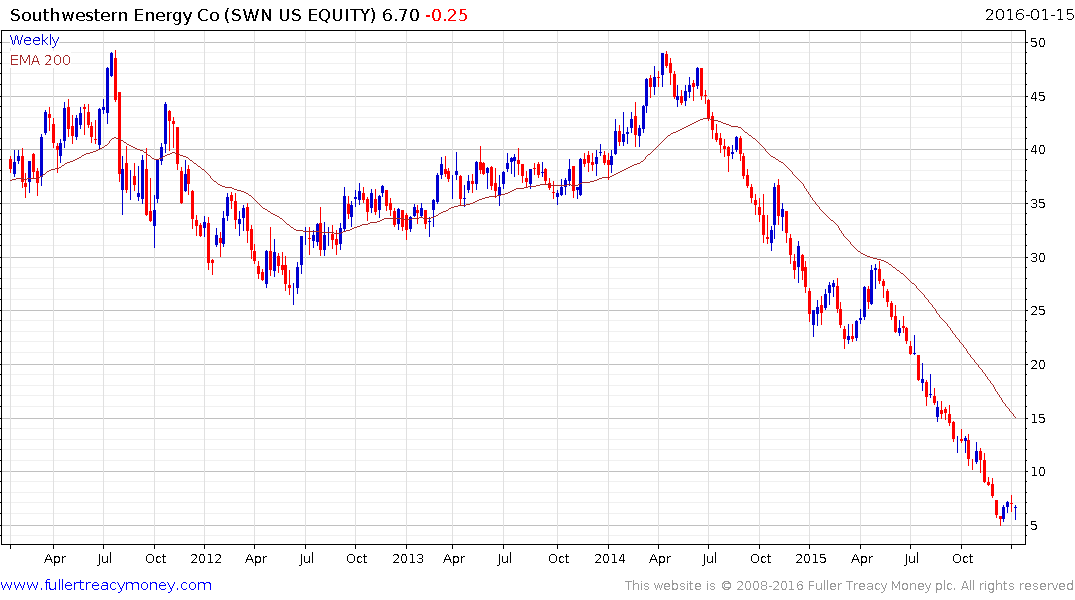Click the 2014 x-axis label
This screenshot has height=600, width=1075.
[x=609, y=558]
